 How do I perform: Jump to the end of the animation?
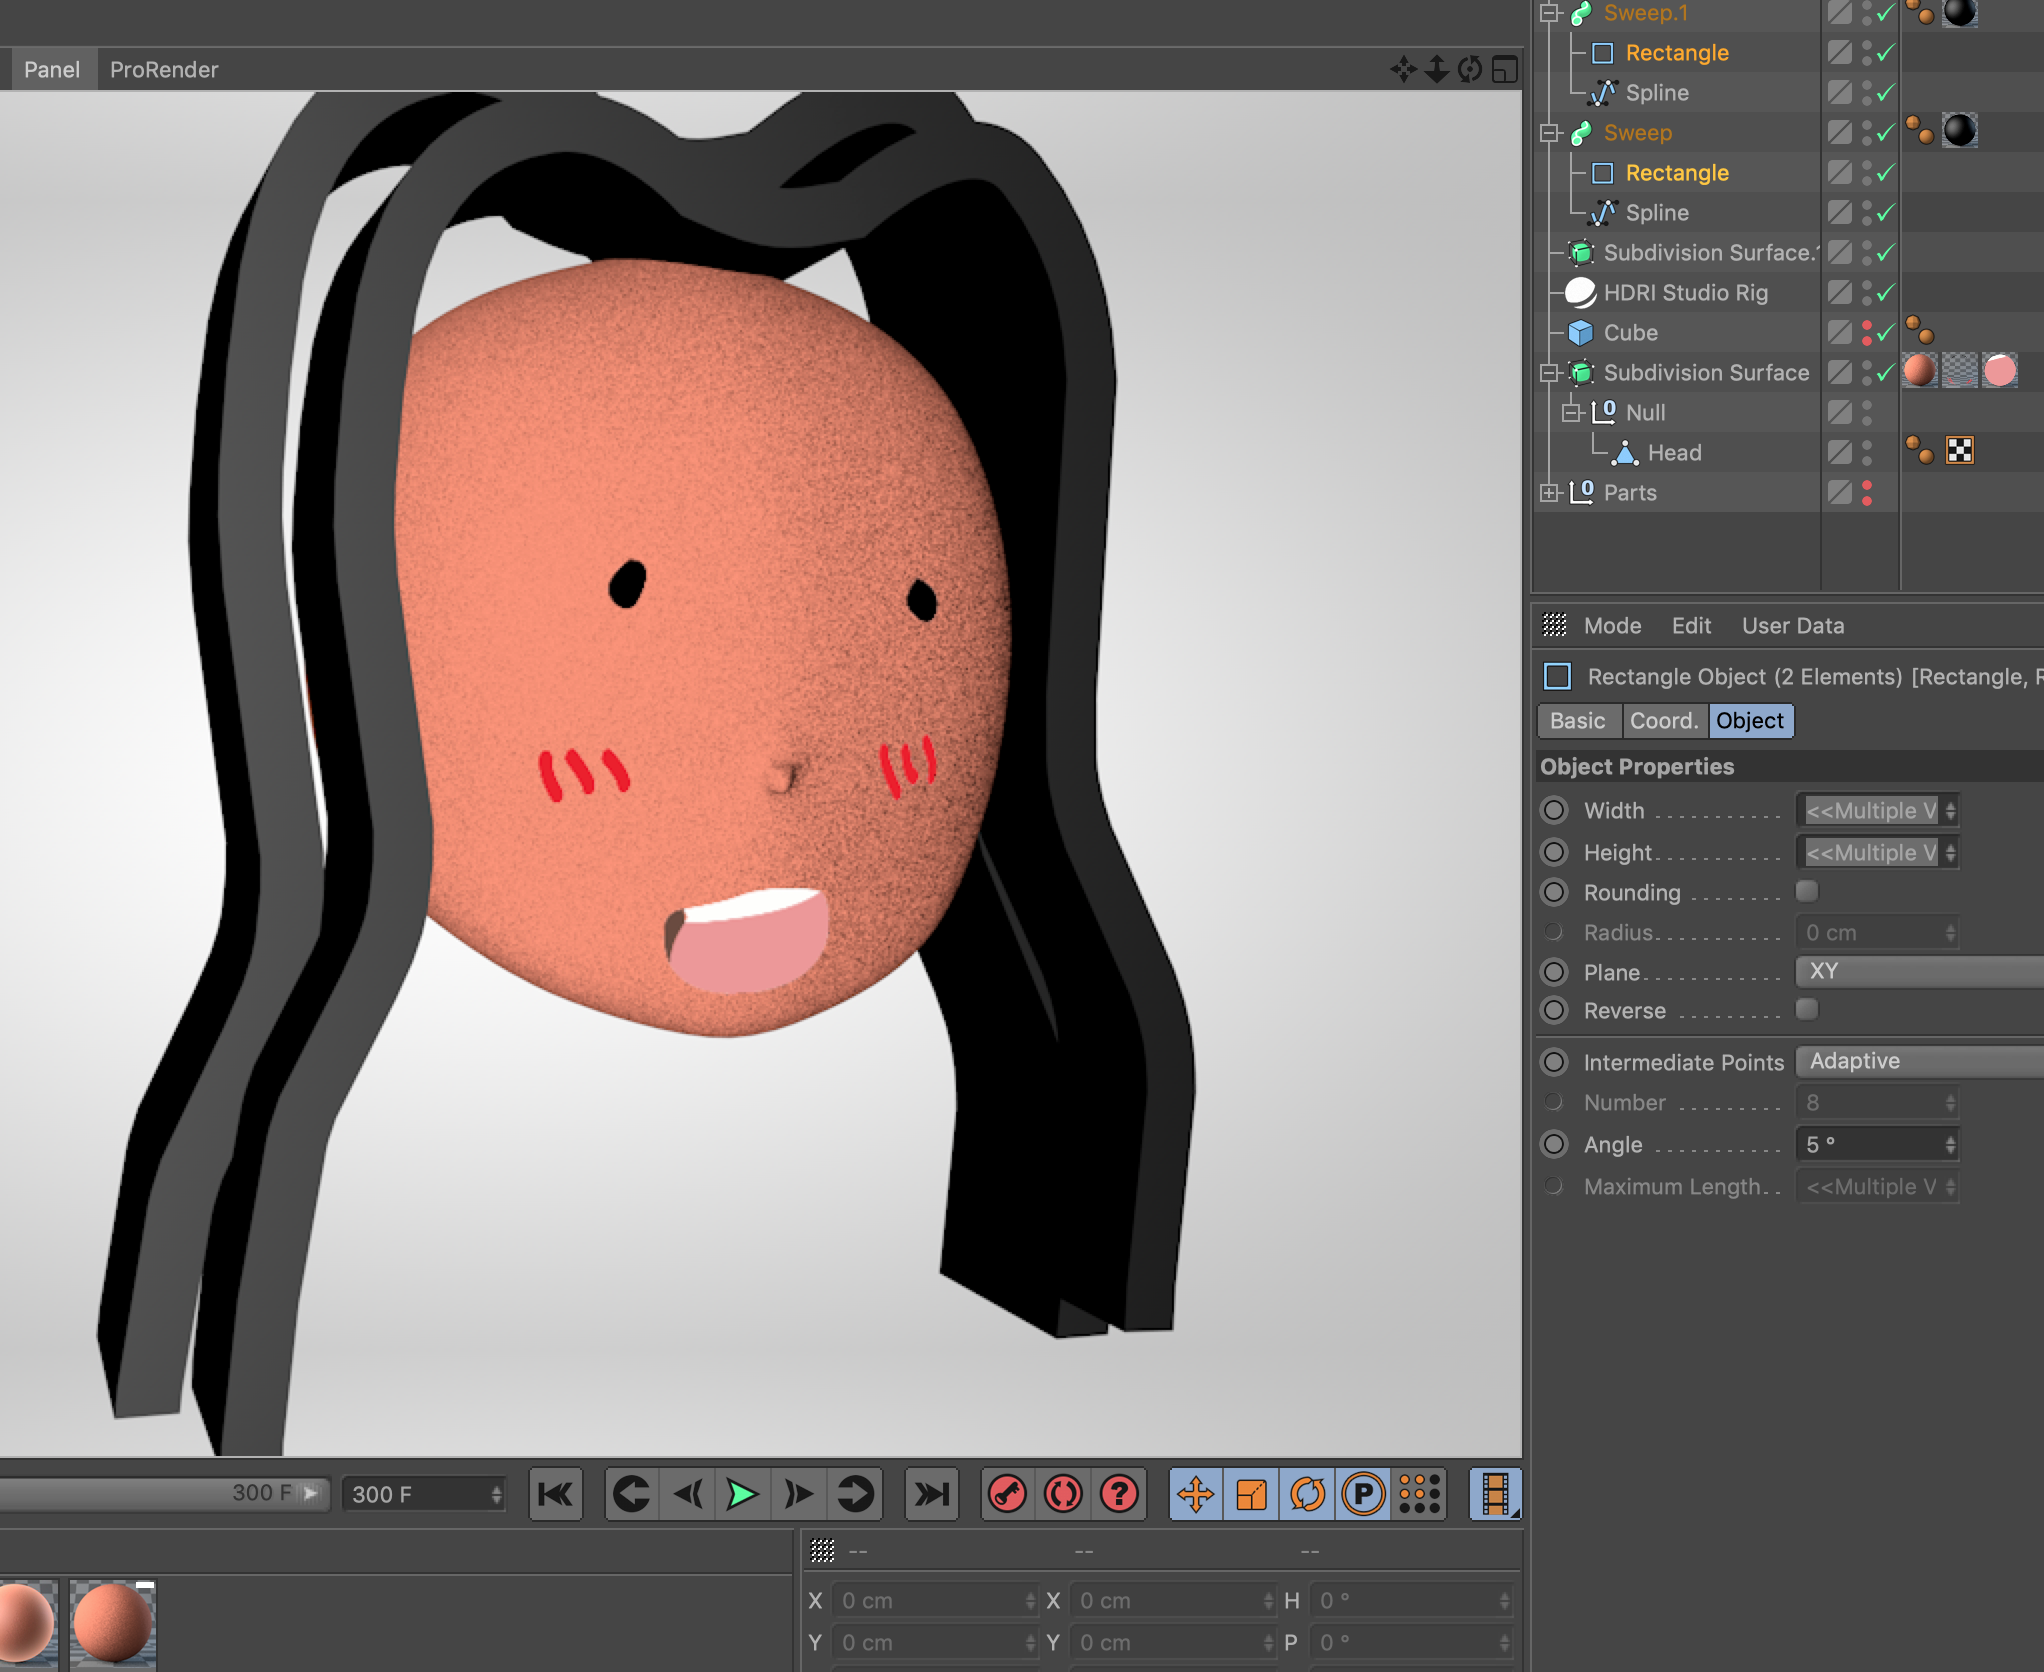(932, 1494)
